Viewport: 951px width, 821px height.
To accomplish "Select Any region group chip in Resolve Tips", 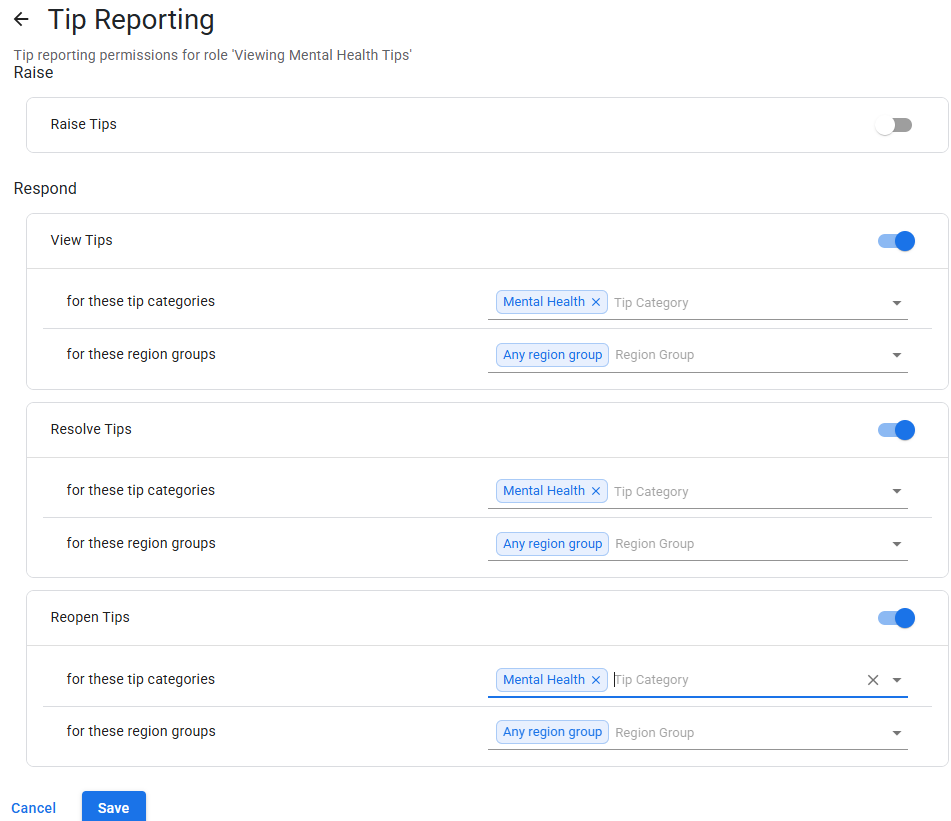I will (552, 544).
